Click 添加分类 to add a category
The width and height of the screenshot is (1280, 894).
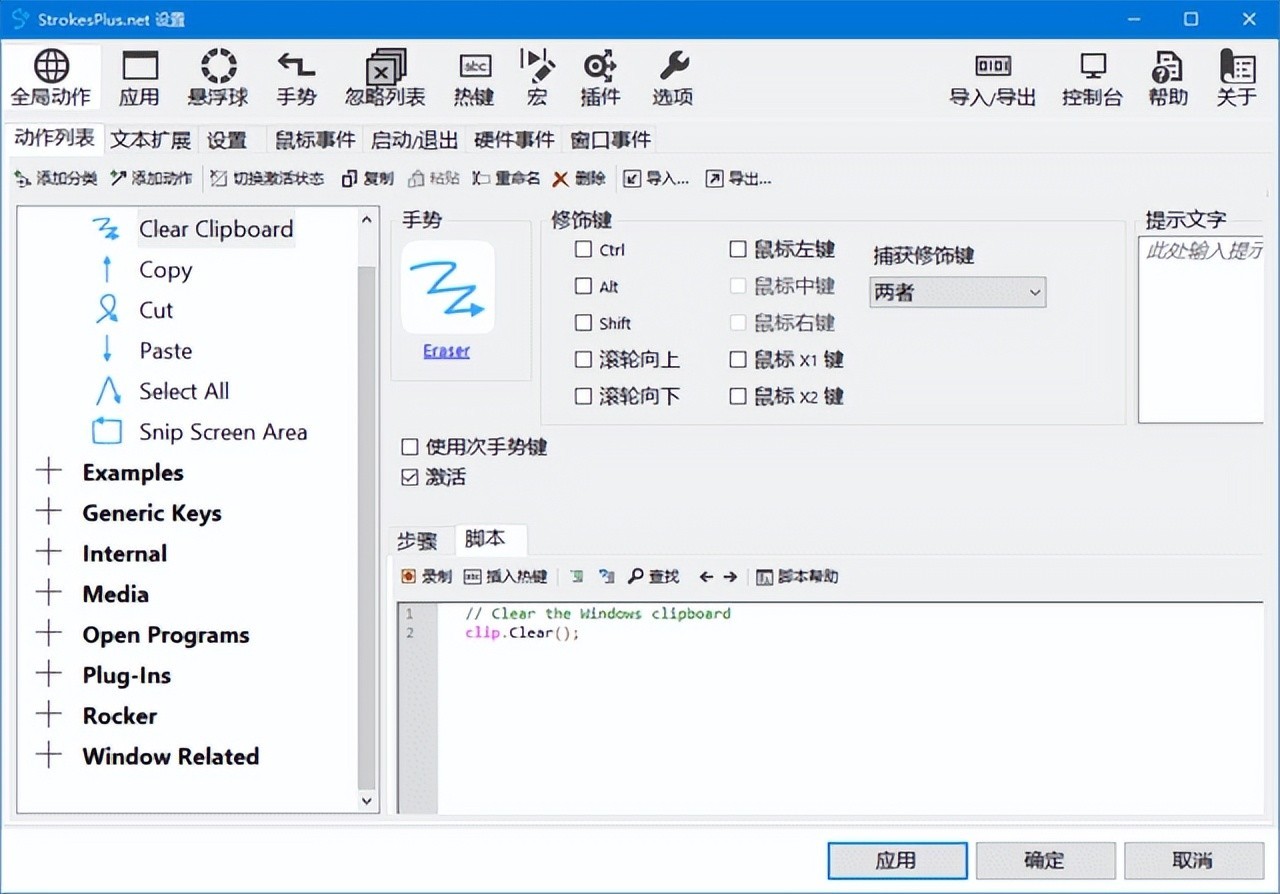coord(55,179)
